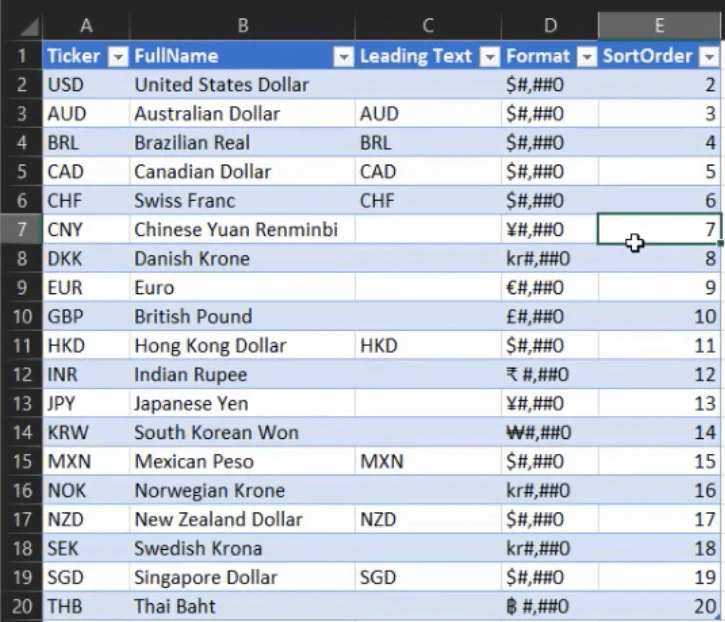Viewport: 725px width, 622px height.
Task: Select the JPY ticker cell
Action: 86,403
